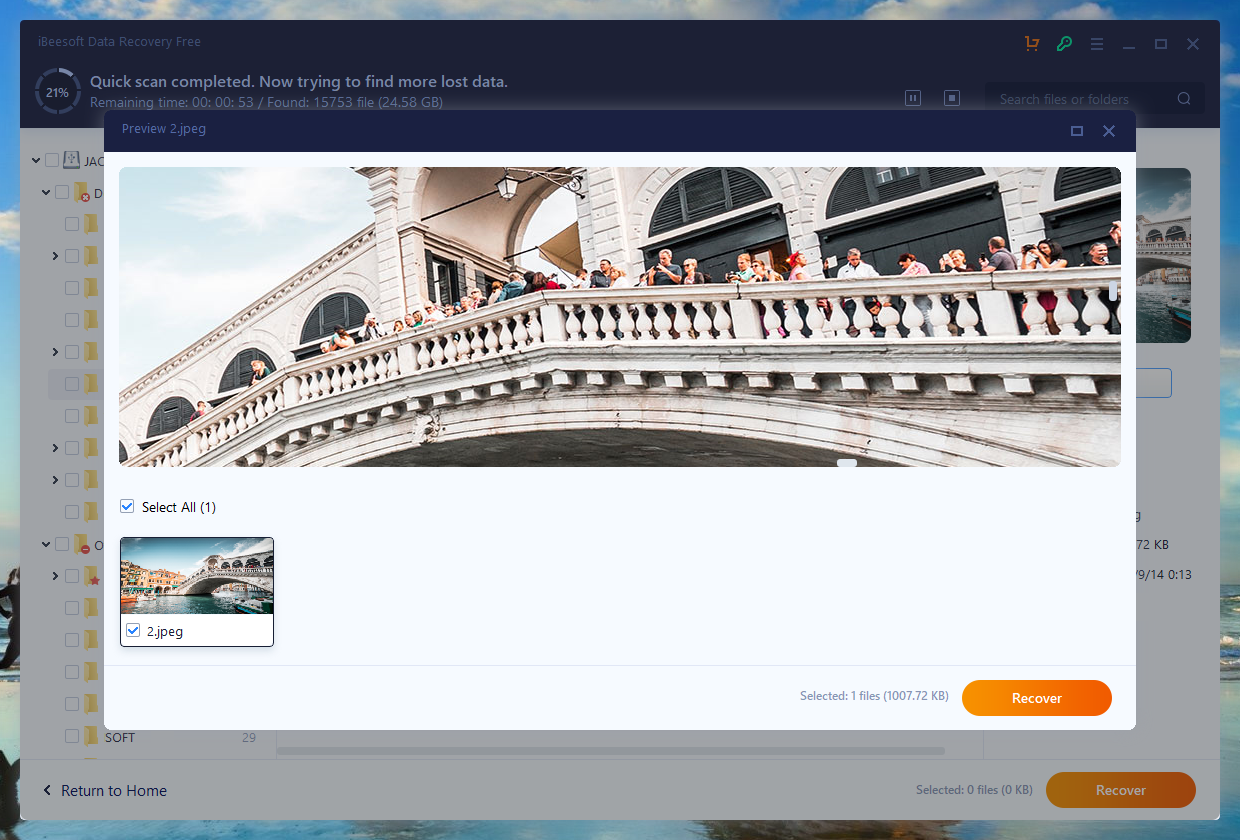Stop the running scan
Screen dimensions: 1240x840
(x=952, y=98)
